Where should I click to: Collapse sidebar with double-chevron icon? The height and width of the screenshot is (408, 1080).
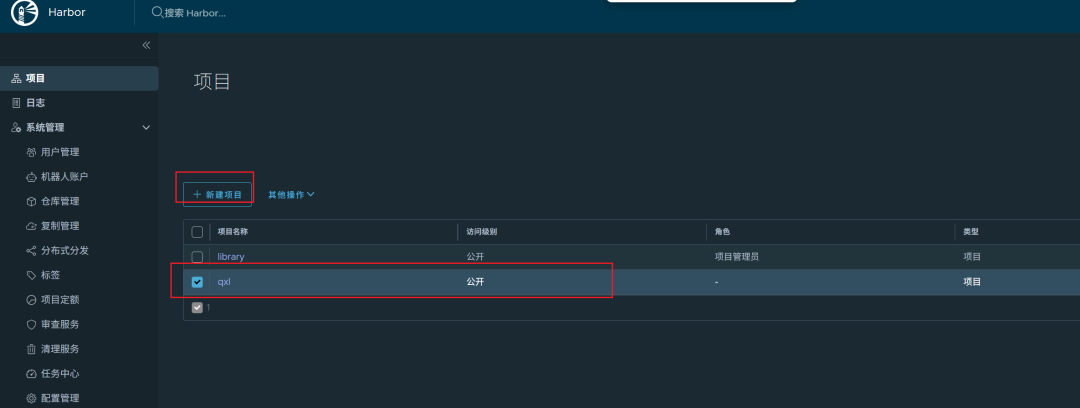(x=146, y=45)
